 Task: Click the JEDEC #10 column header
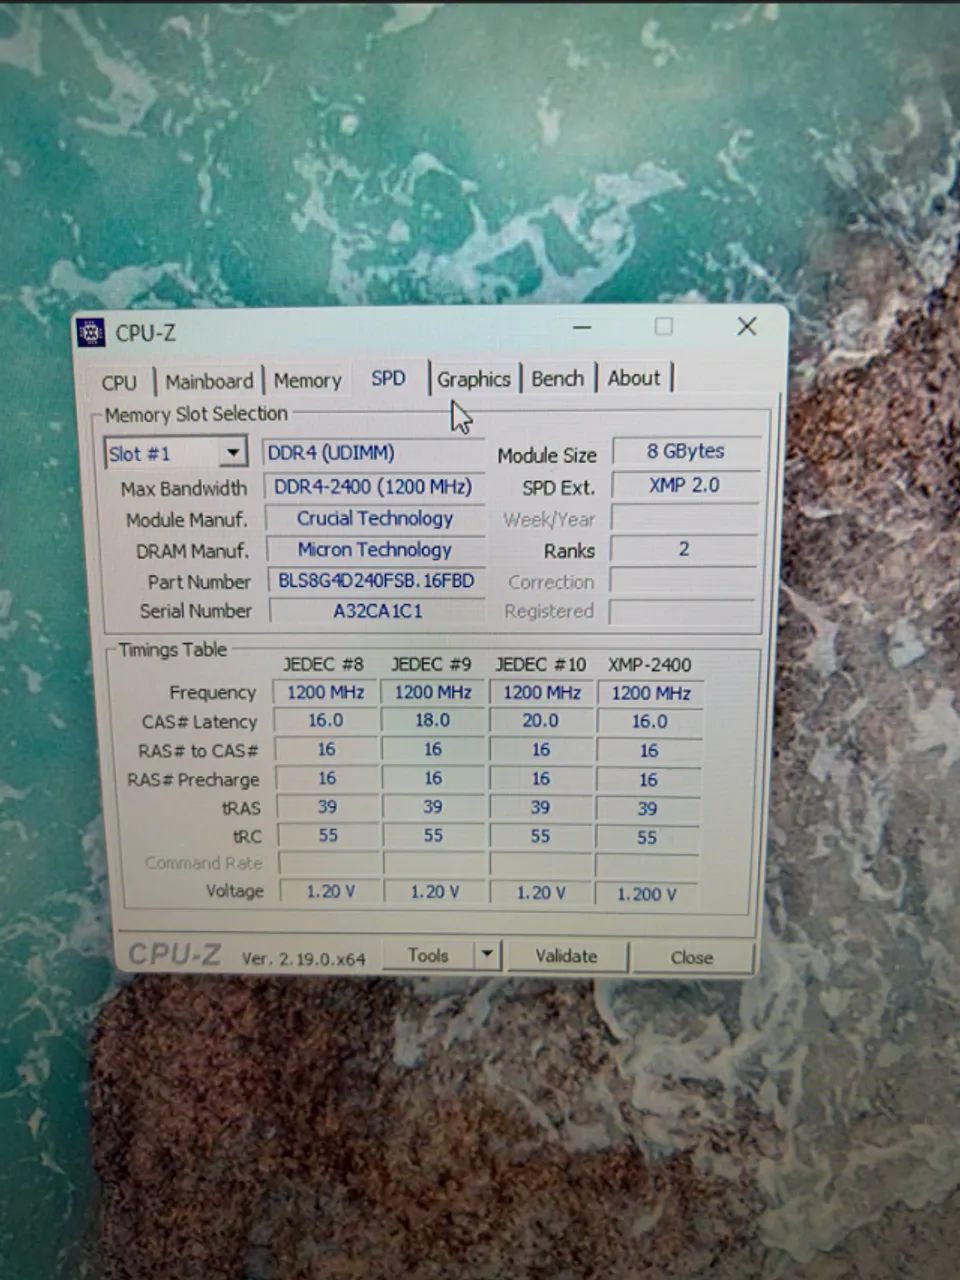[x=541, y=664]
